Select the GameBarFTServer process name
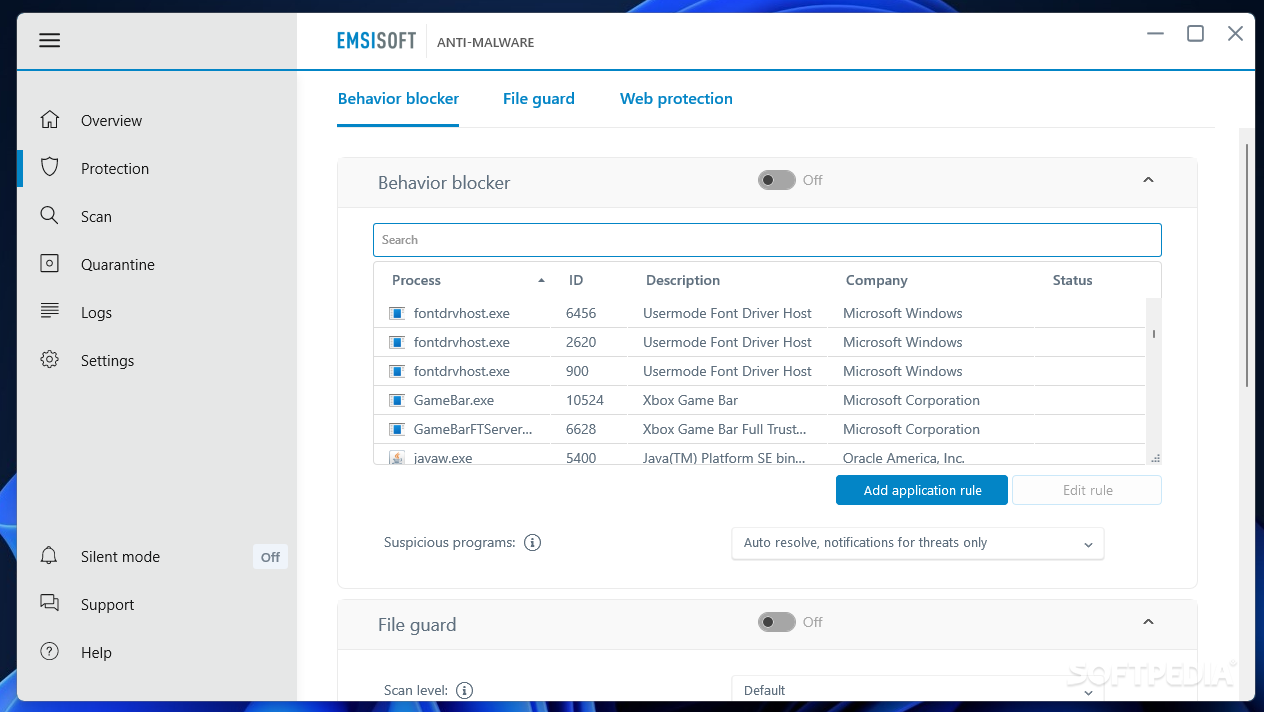Screen dimensions: 1264x712 (473, 429)
